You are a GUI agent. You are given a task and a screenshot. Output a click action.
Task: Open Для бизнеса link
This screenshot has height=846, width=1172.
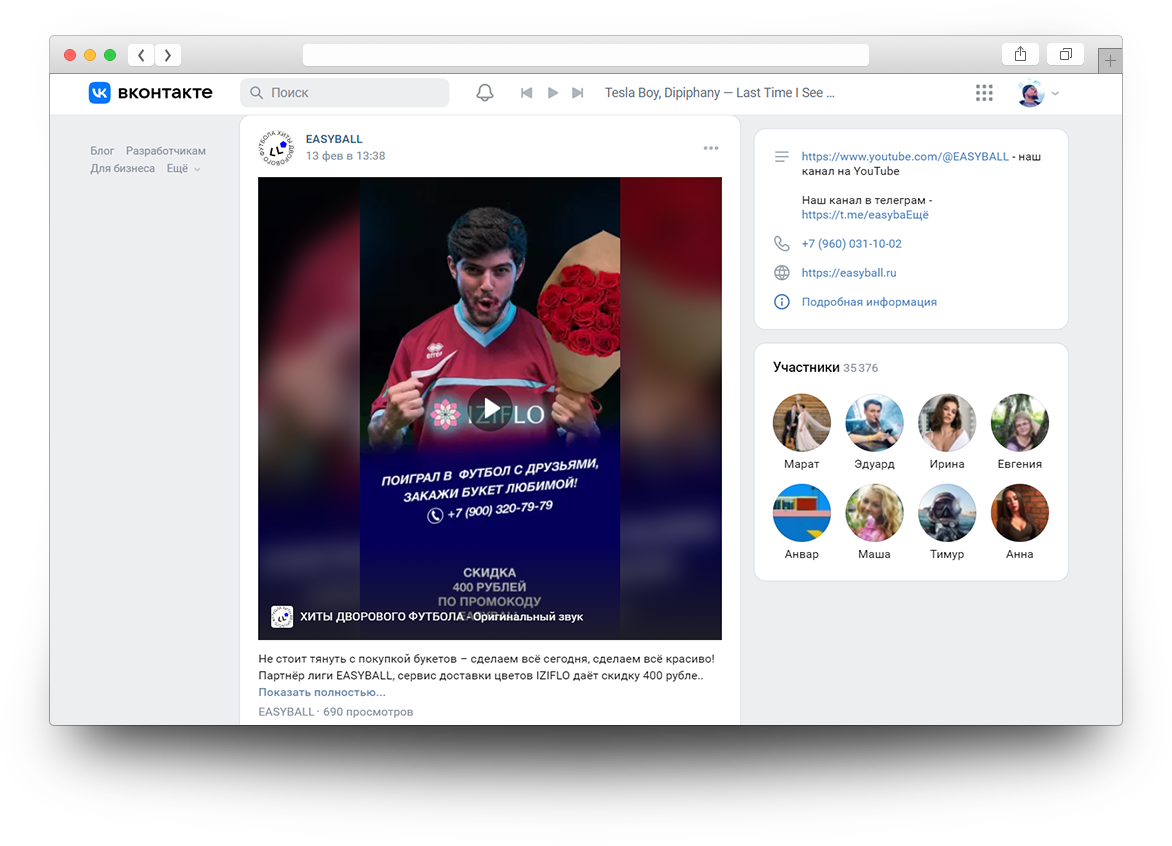point(123,168)
